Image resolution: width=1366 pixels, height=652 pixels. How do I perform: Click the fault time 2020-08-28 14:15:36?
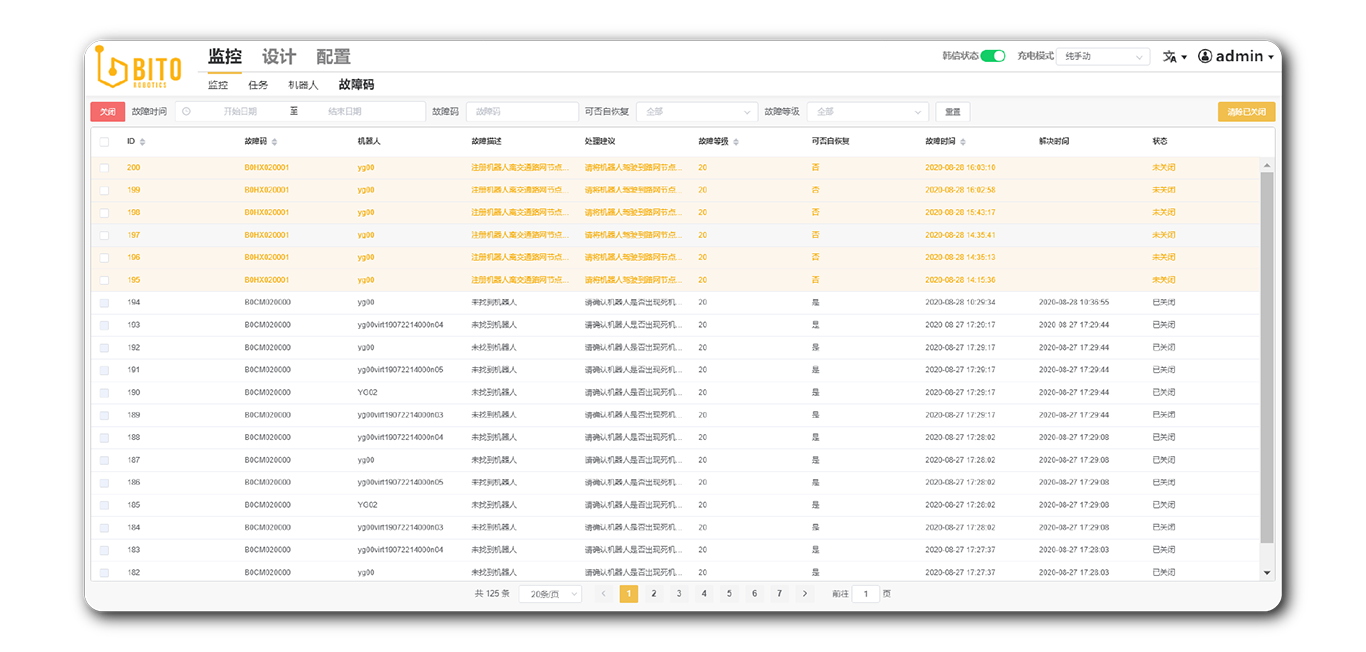click(960, 280)
